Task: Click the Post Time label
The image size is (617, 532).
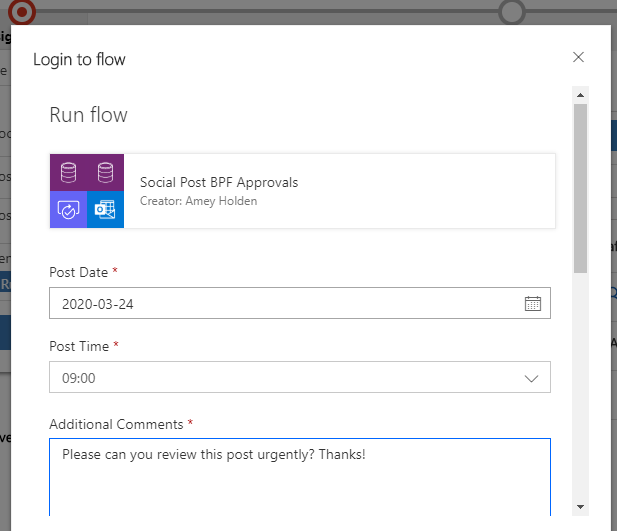Action: pyautogui.click(x=79, y=347)
